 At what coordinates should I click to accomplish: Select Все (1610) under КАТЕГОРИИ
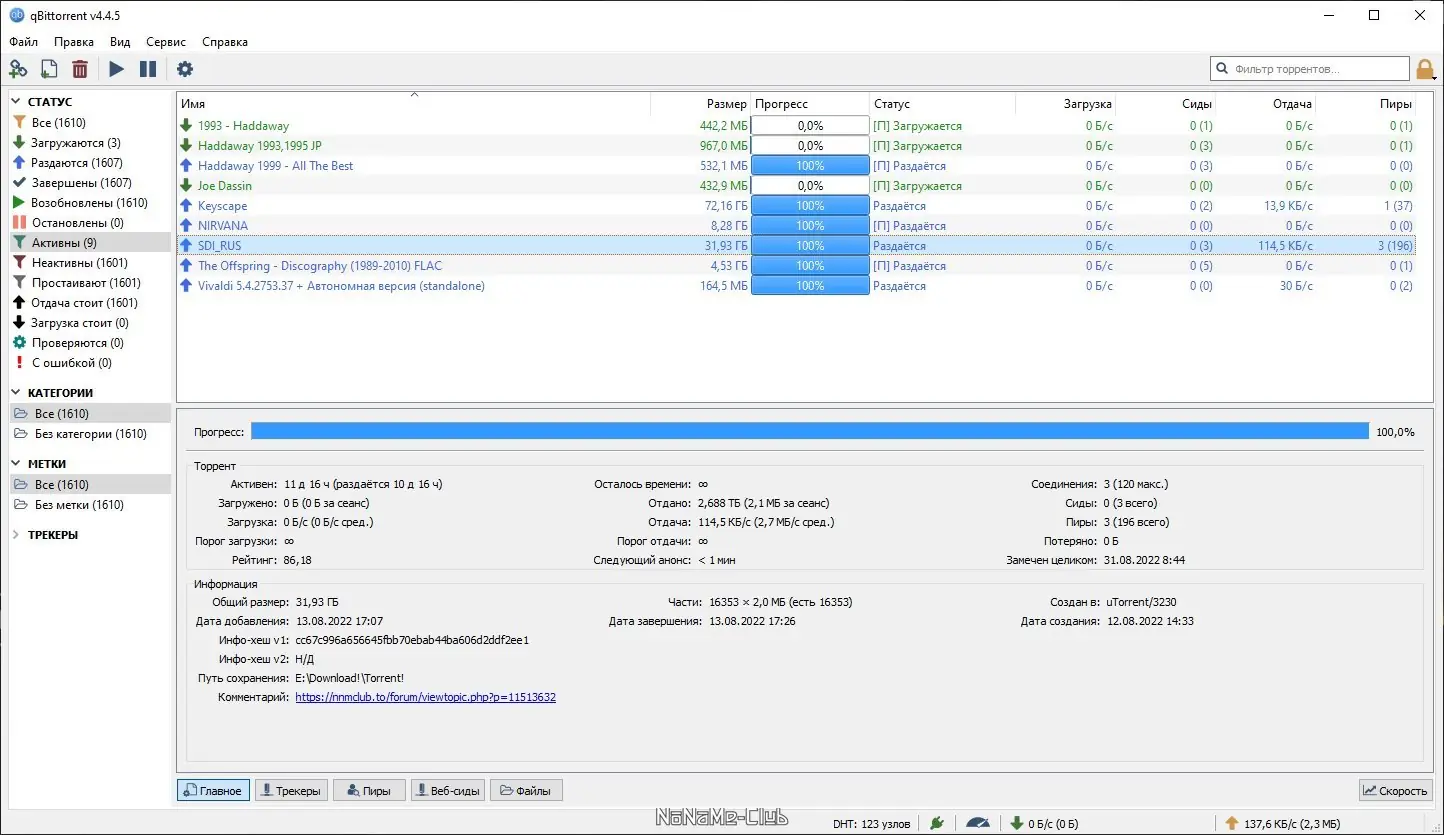tap(90, 414)
